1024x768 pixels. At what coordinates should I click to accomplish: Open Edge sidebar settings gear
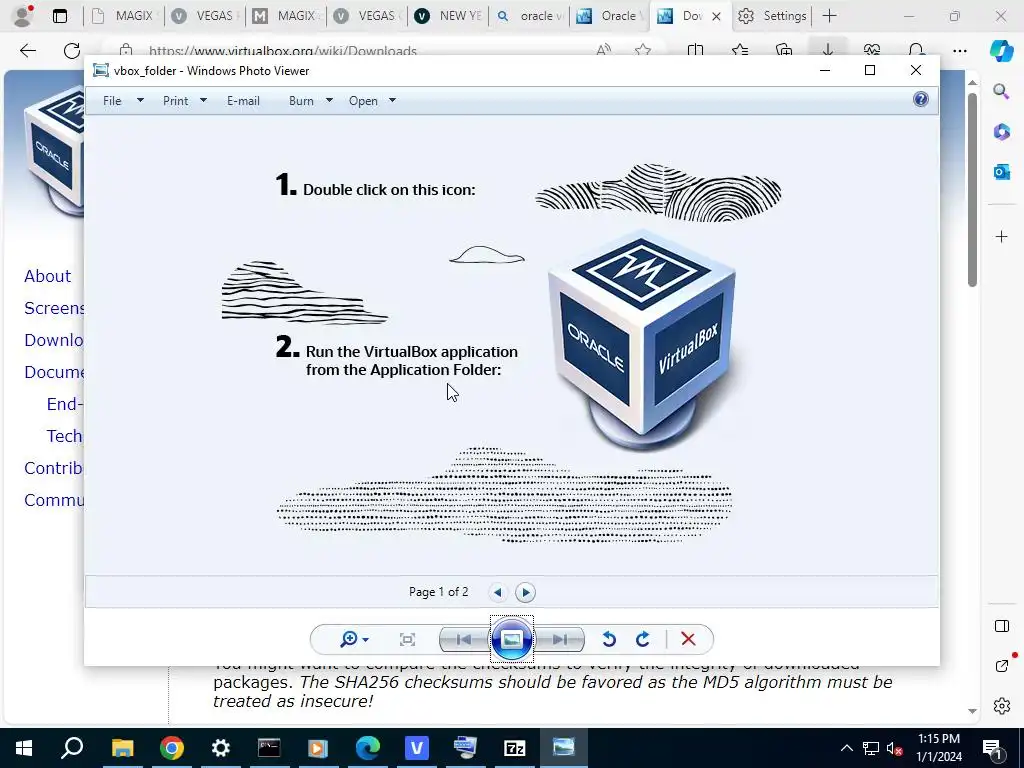pyautogui.click(x=1002, y=706)
